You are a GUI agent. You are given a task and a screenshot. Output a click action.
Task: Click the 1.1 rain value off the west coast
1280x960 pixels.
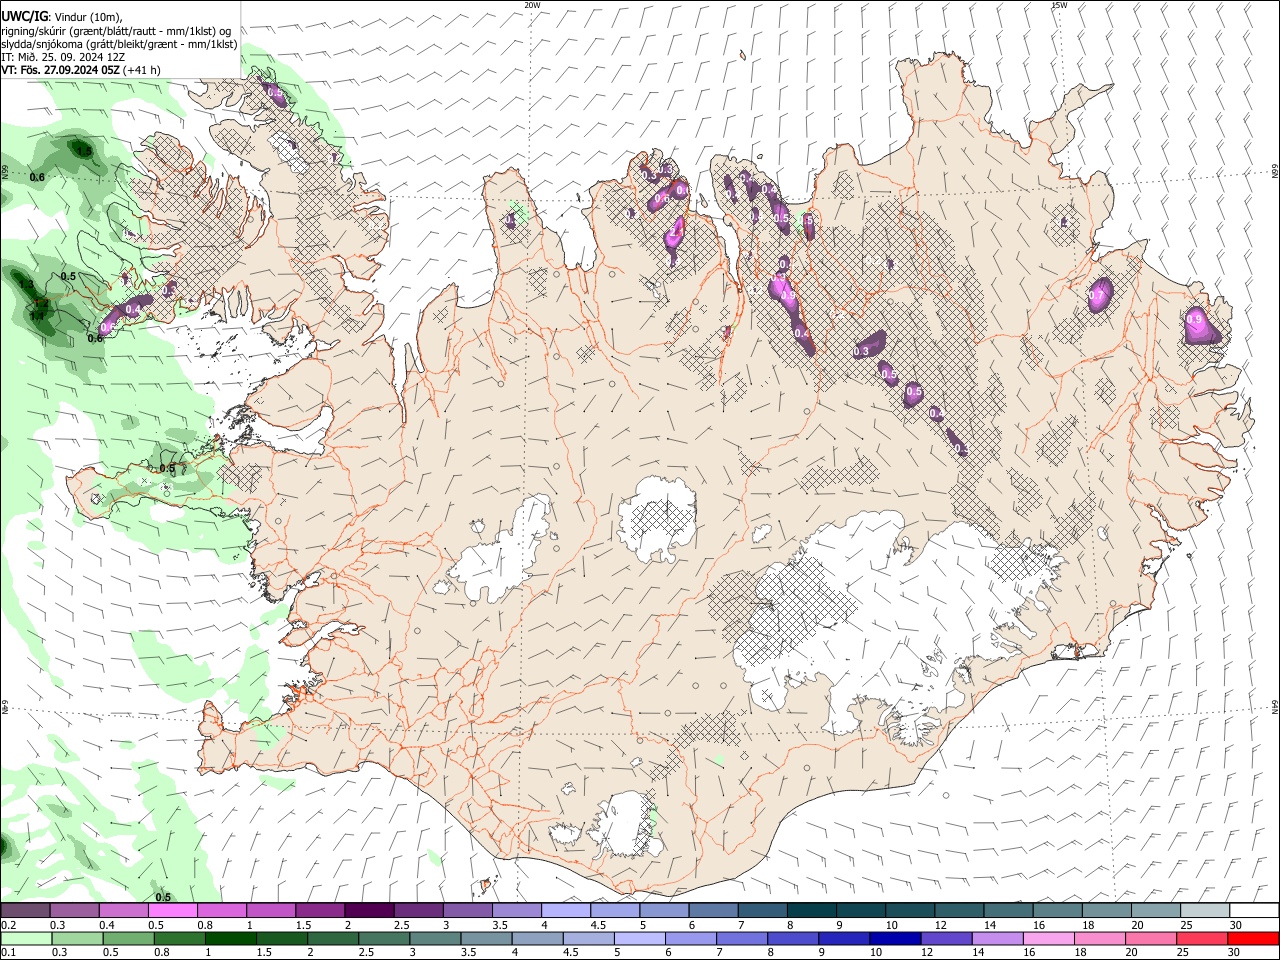point(37,316)
